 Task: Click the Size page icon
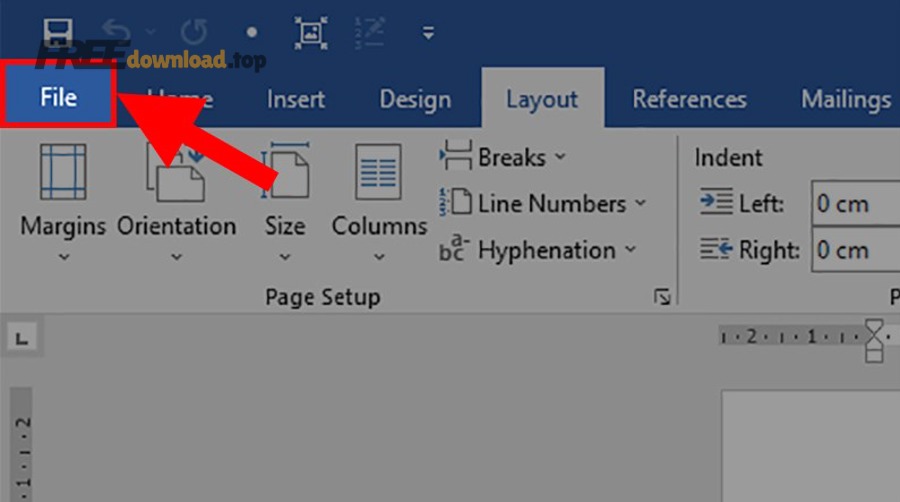(285, 171)
